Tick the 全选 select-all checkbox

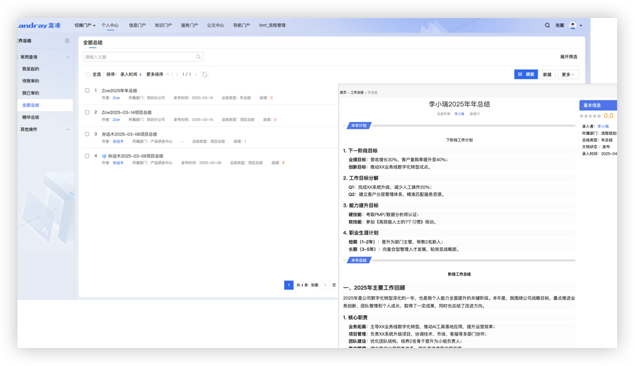pyautogui.click(x=87, y=74)
